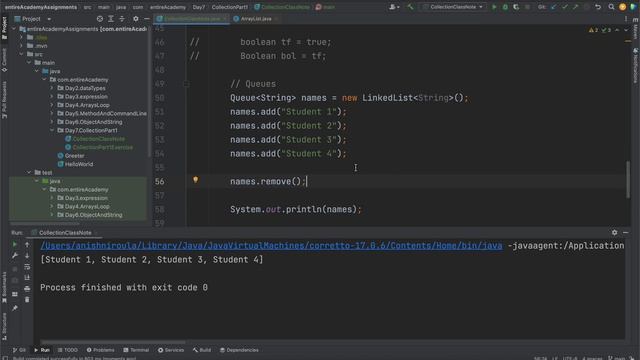
Task: Git commit checkmark icon in toolbar
Action: click(565, 7)
